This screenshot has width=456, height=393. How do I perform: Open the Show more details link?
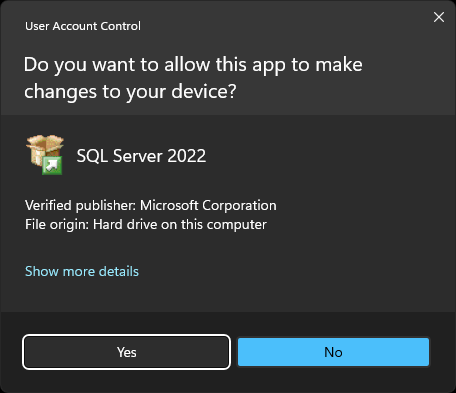click(82, 271)
